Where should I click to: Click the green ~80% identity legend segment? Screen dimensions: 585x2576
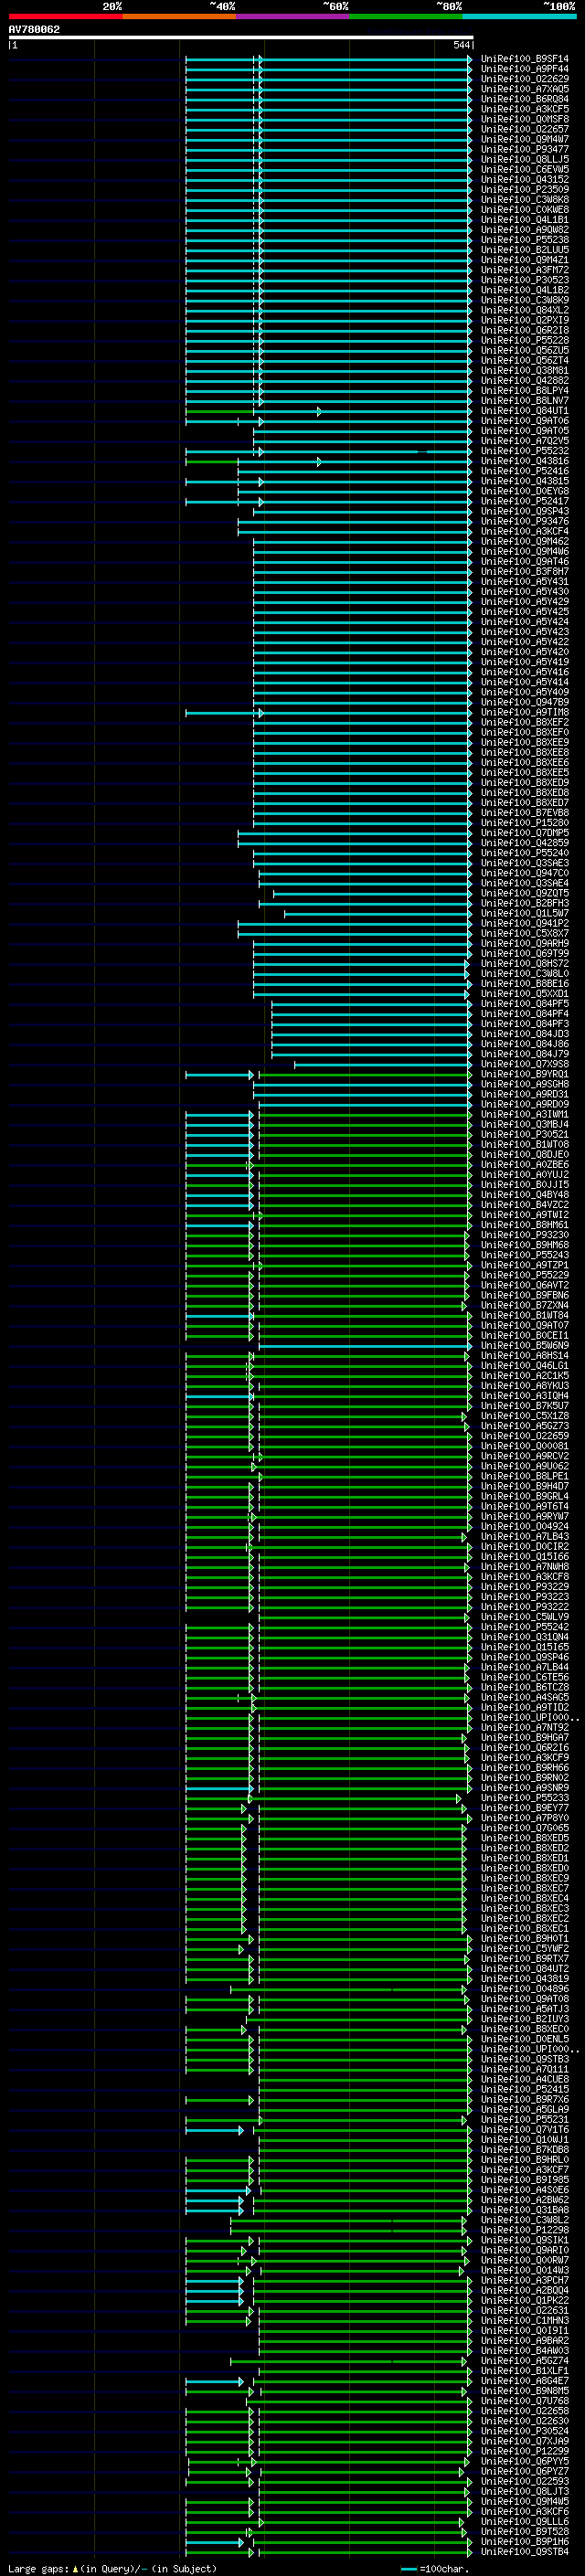coord(406,16)
